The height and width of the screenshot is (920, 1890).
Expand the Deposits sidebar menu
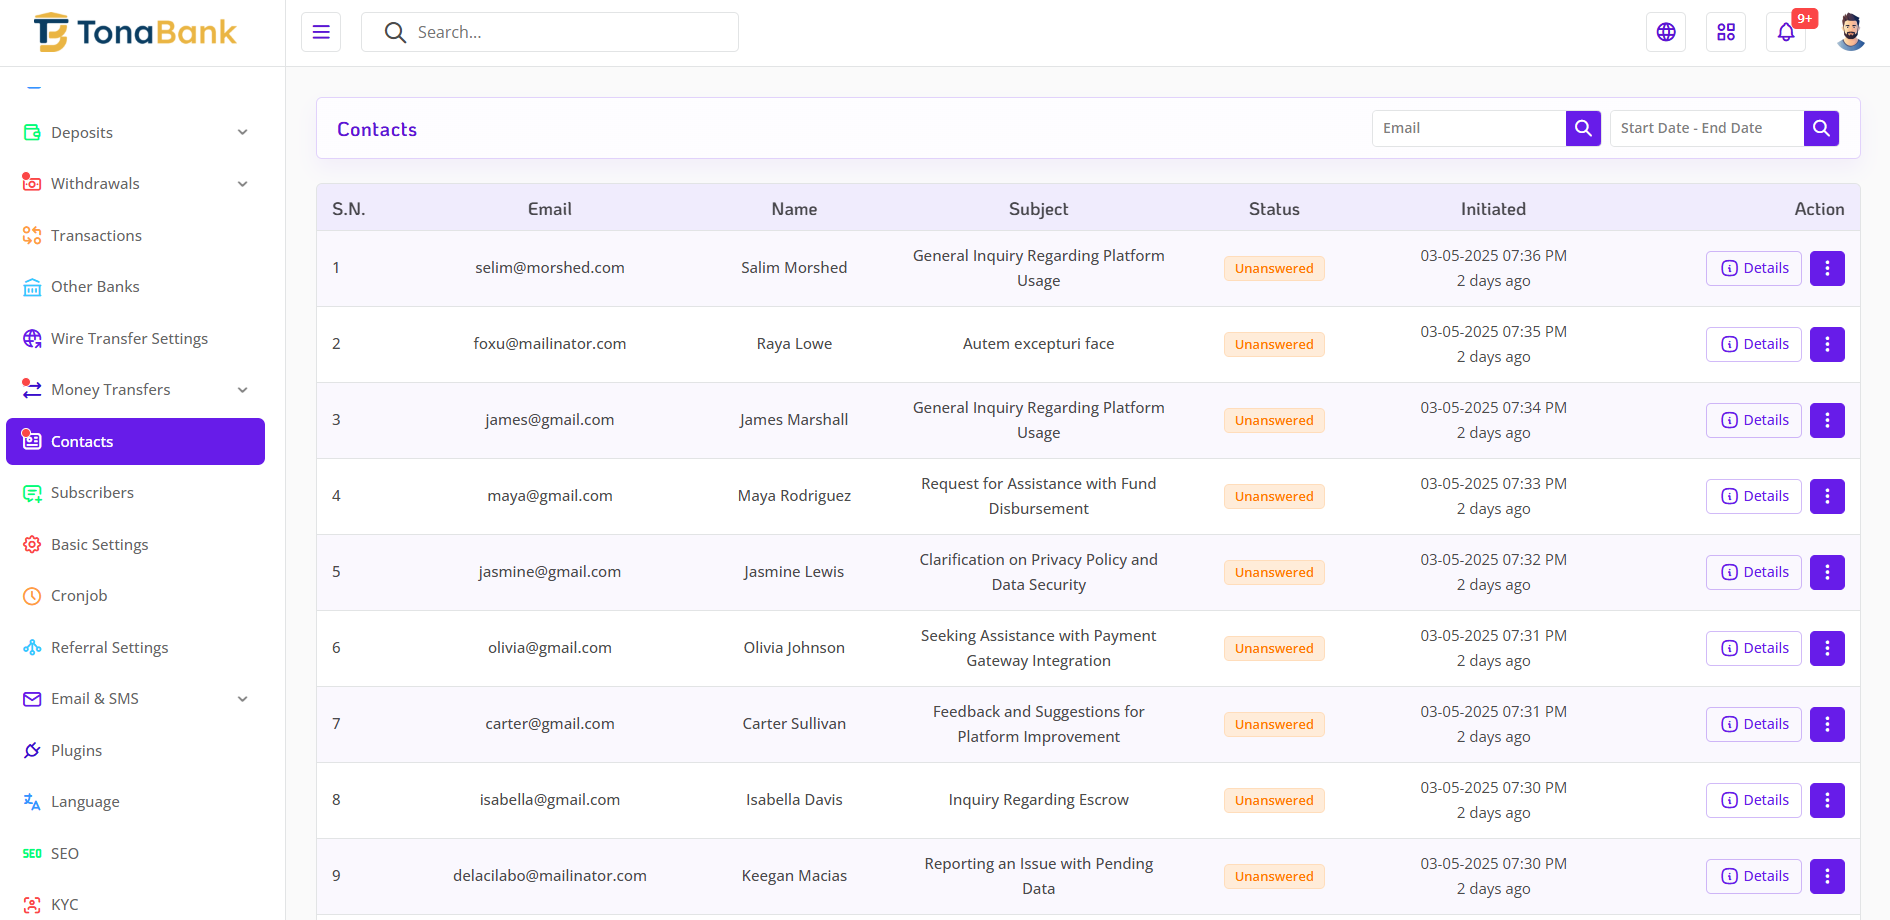click(x=135, y=133)
